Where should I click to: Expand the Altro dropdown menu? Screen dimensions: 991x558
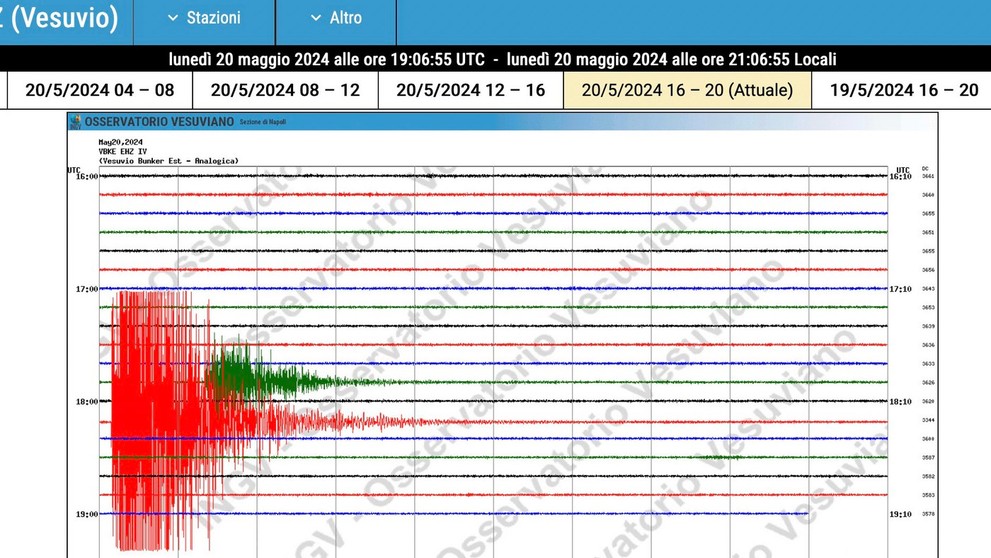336,18
